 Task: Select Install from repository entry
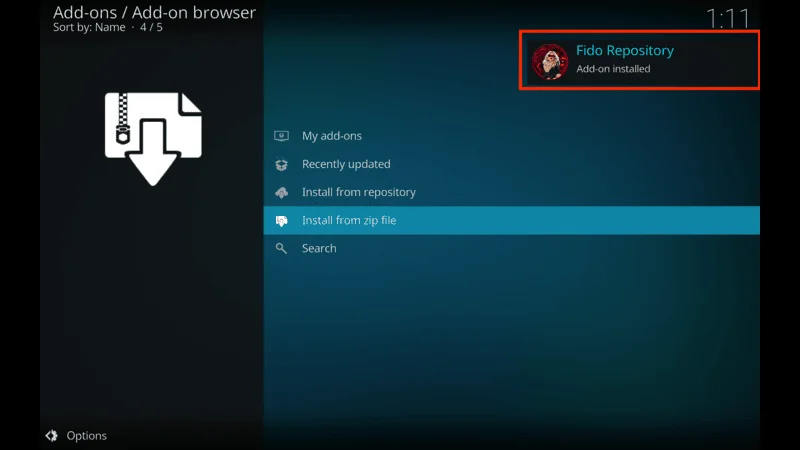[511, 192]
